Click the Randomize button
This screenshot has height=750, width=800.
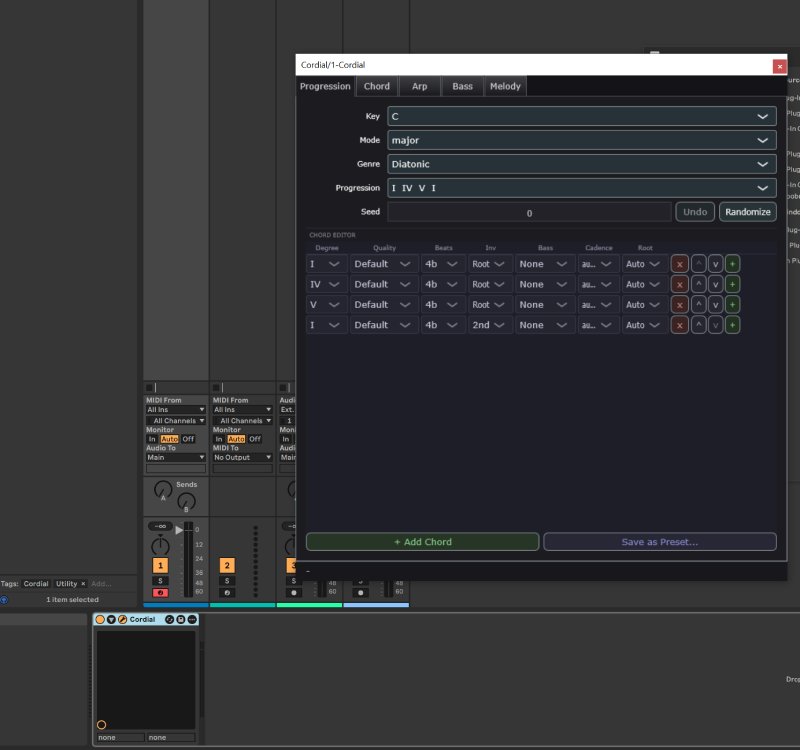[x=747, y=212]
